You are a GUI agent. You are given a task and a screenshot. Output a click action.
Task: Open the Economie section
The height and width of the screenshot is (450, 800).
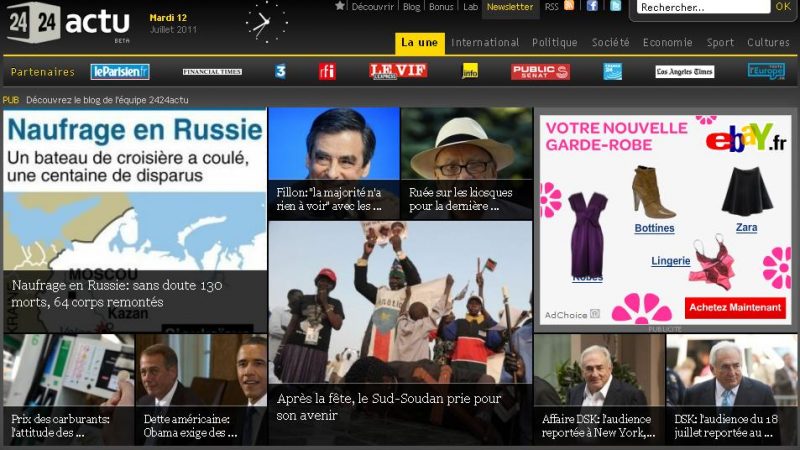click(667, 42)
